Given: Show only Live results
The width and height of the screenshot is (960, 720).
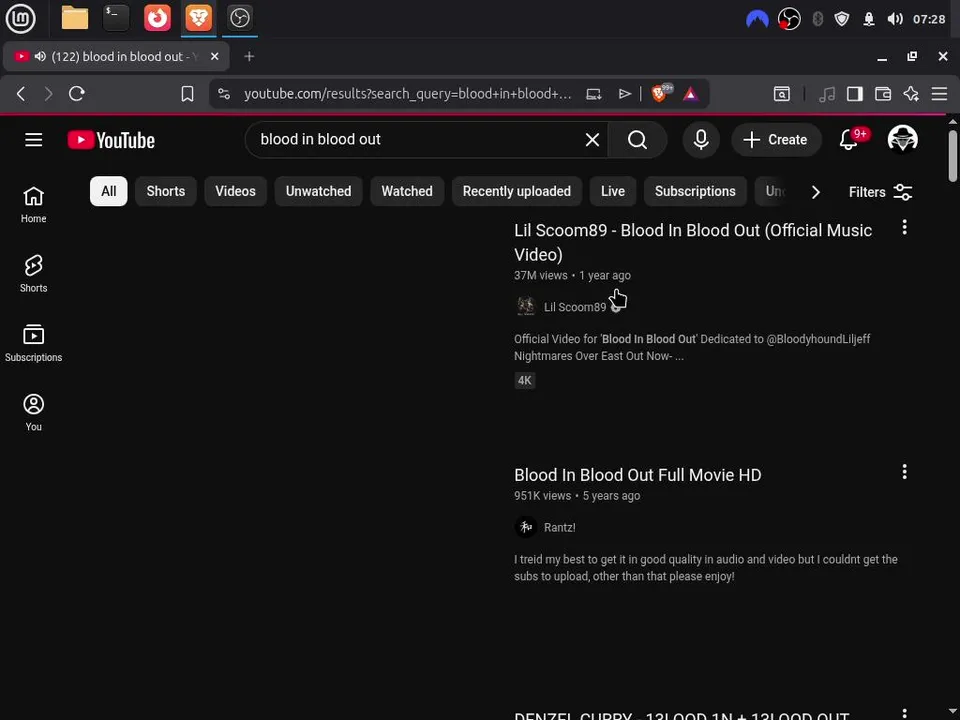Looking at the screenshot, I should click(x=612, y=191).
